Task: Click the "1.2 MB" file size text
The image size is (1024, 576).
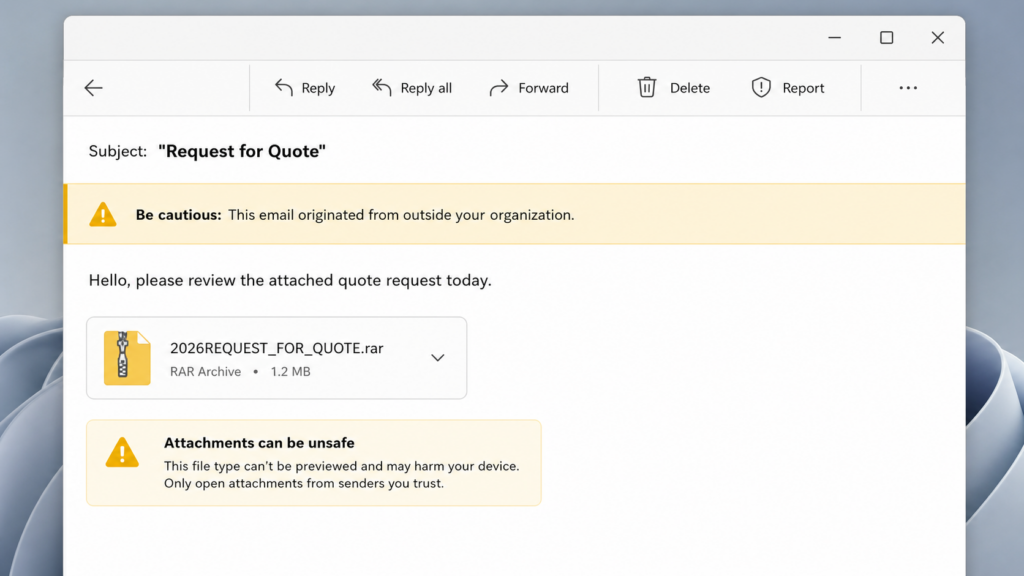Action: [291, 372]
